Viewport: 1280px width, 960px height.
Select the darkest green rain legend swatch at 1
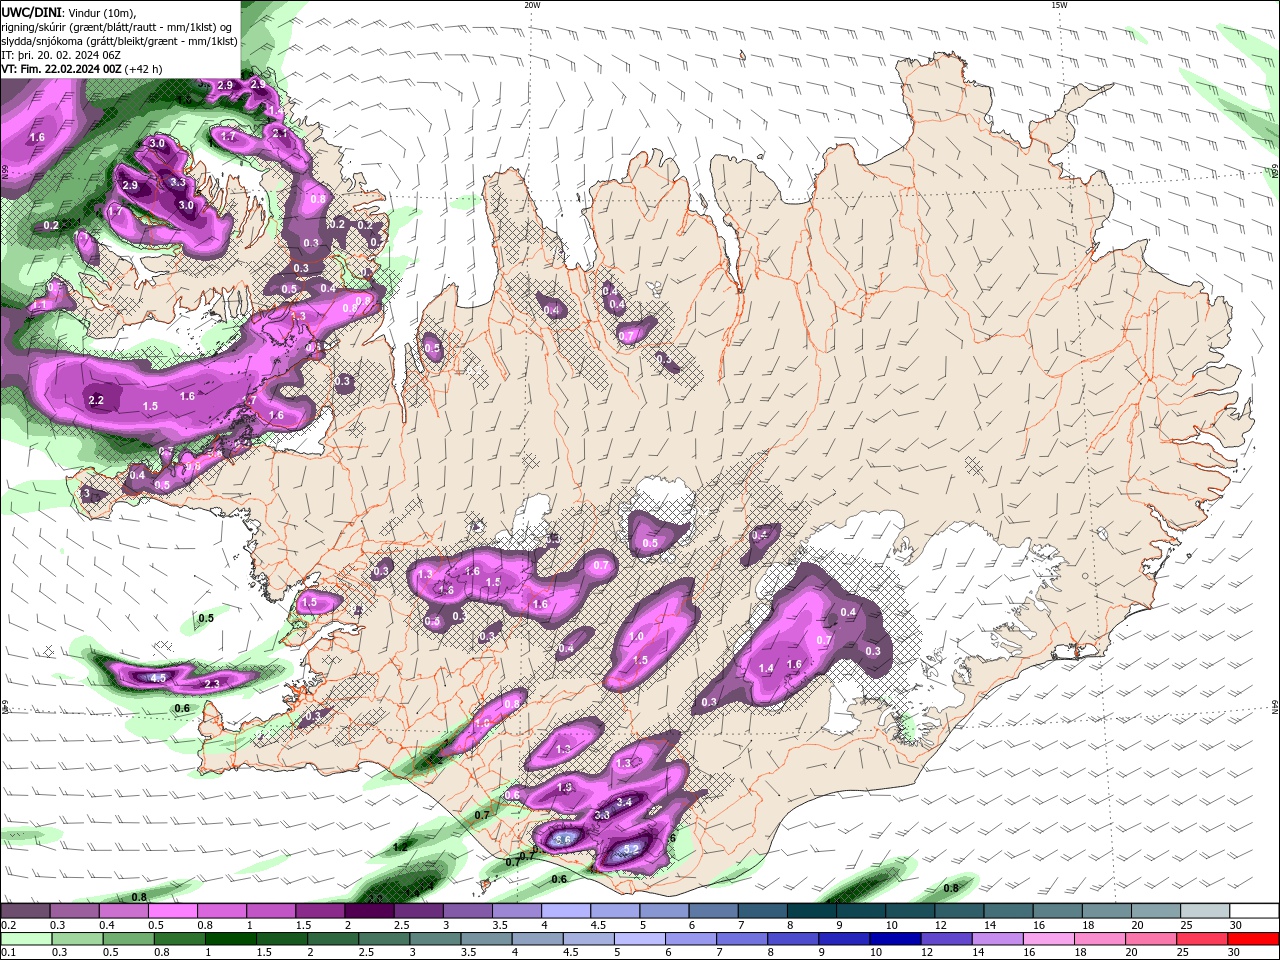click(231, 939)
